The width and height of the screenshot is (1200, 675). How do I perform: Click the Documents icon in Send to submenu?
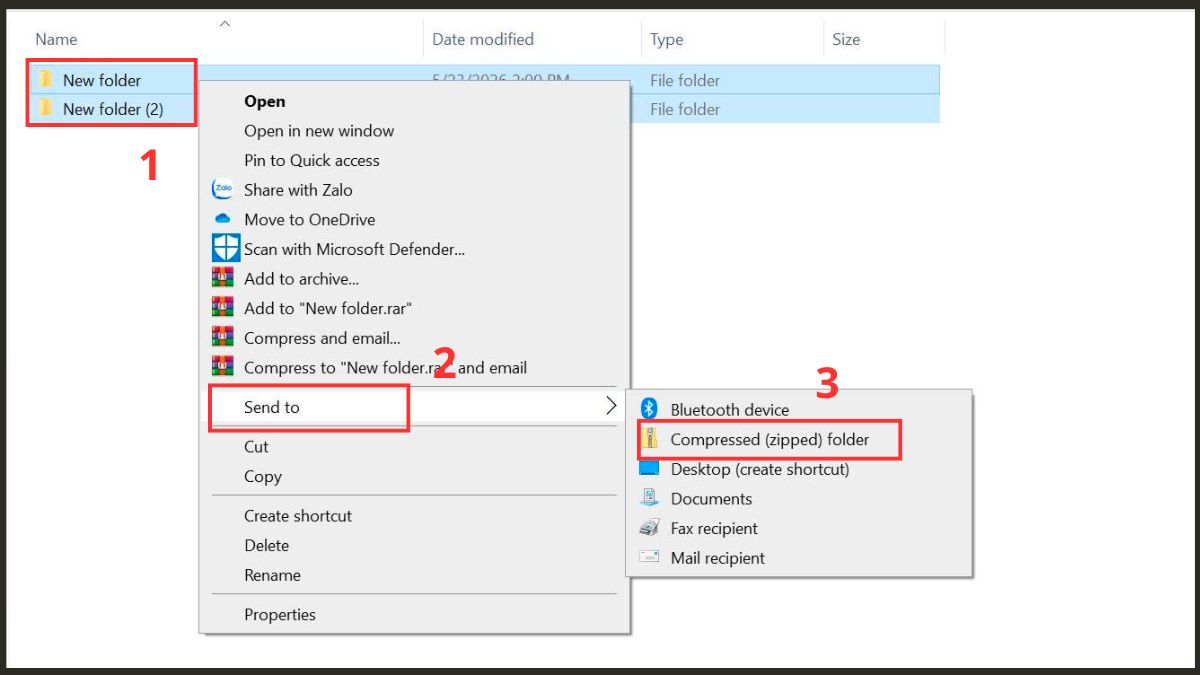pos(650,498)
